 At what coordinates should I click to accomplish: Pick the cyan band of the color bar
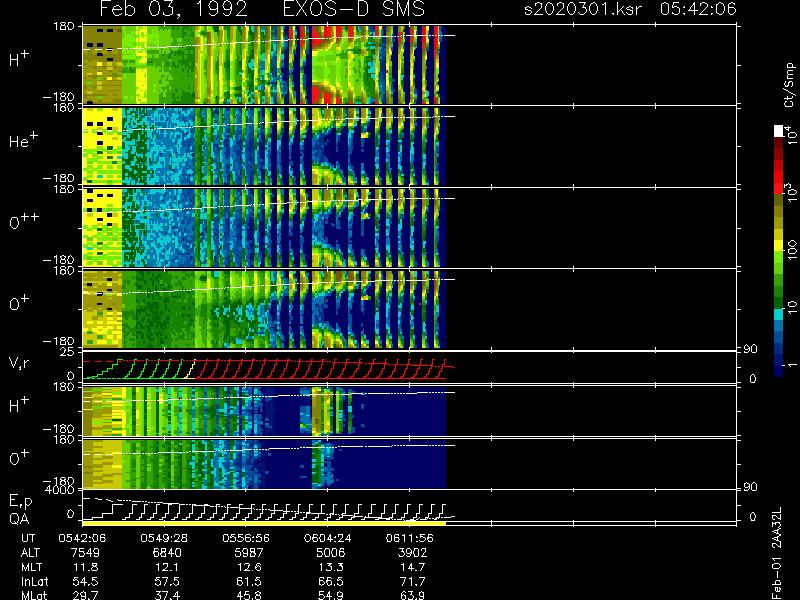click(x=779, y=315)
